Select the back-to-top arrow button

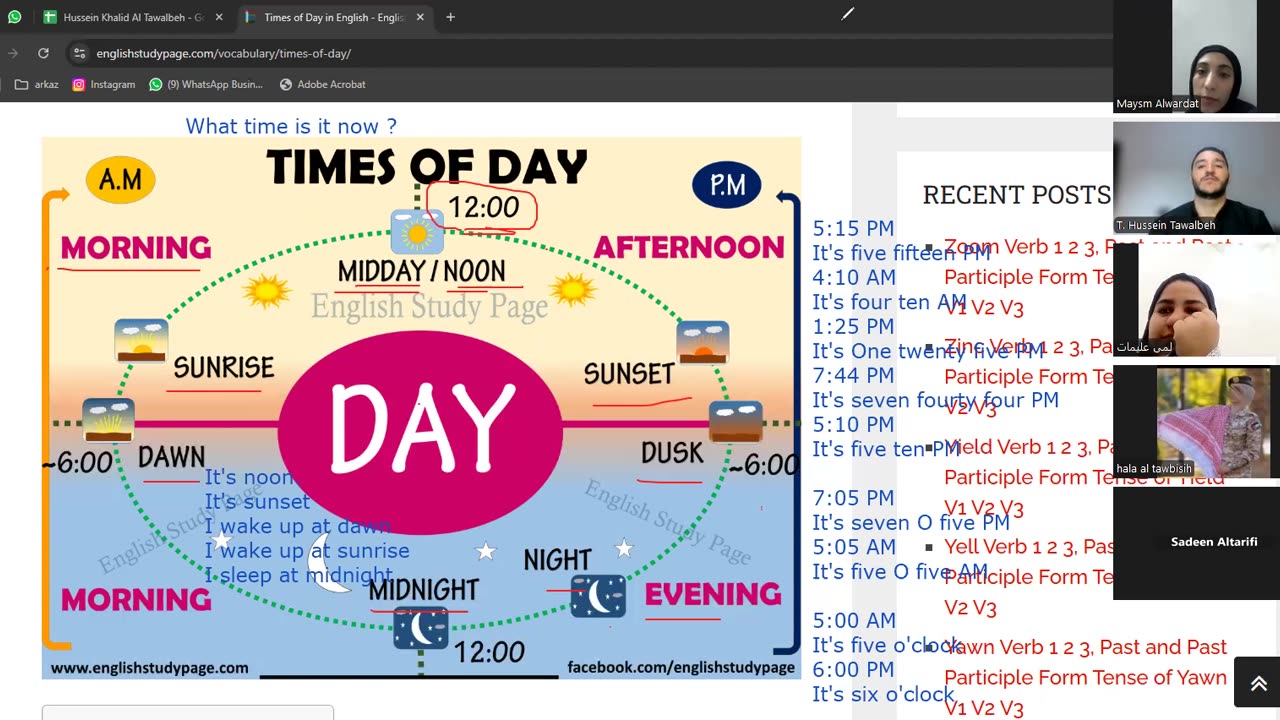coord(1258,683)
